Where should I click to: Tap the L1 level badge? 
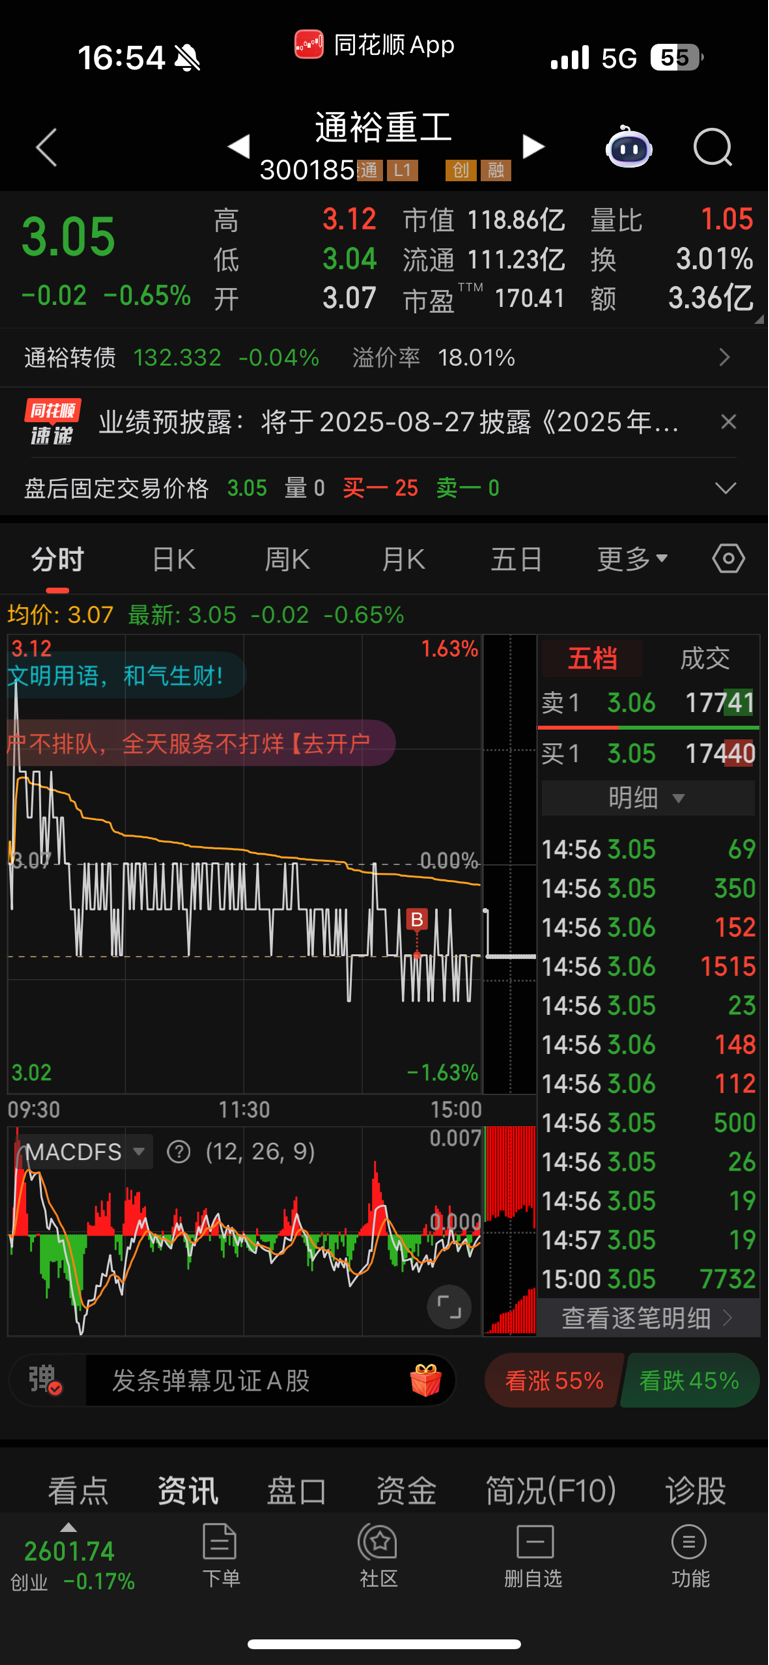(x=402, y=171)
